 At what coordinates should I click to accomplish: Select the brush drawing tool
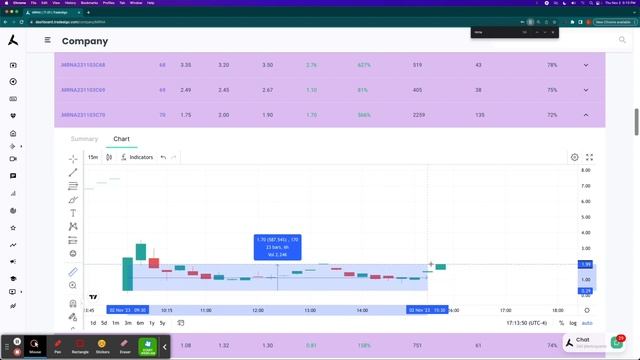click(73, 200)
